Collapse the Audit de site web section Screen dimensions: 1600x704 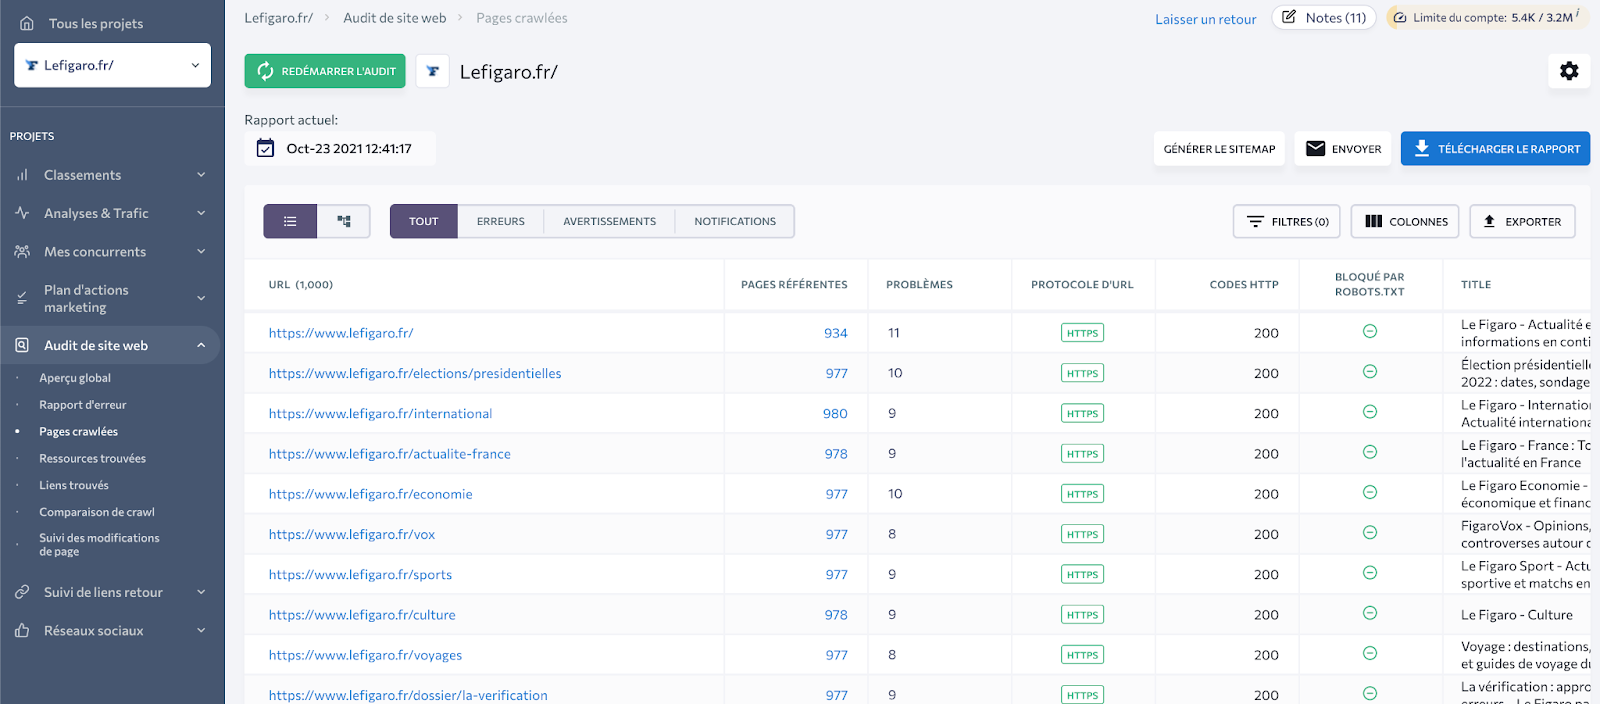pos(201,345)
